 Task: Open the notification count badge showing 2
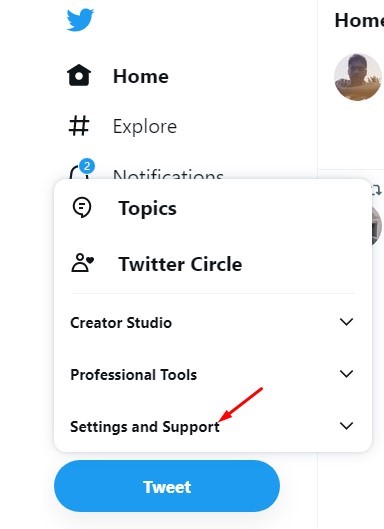(x=87, y=166)
